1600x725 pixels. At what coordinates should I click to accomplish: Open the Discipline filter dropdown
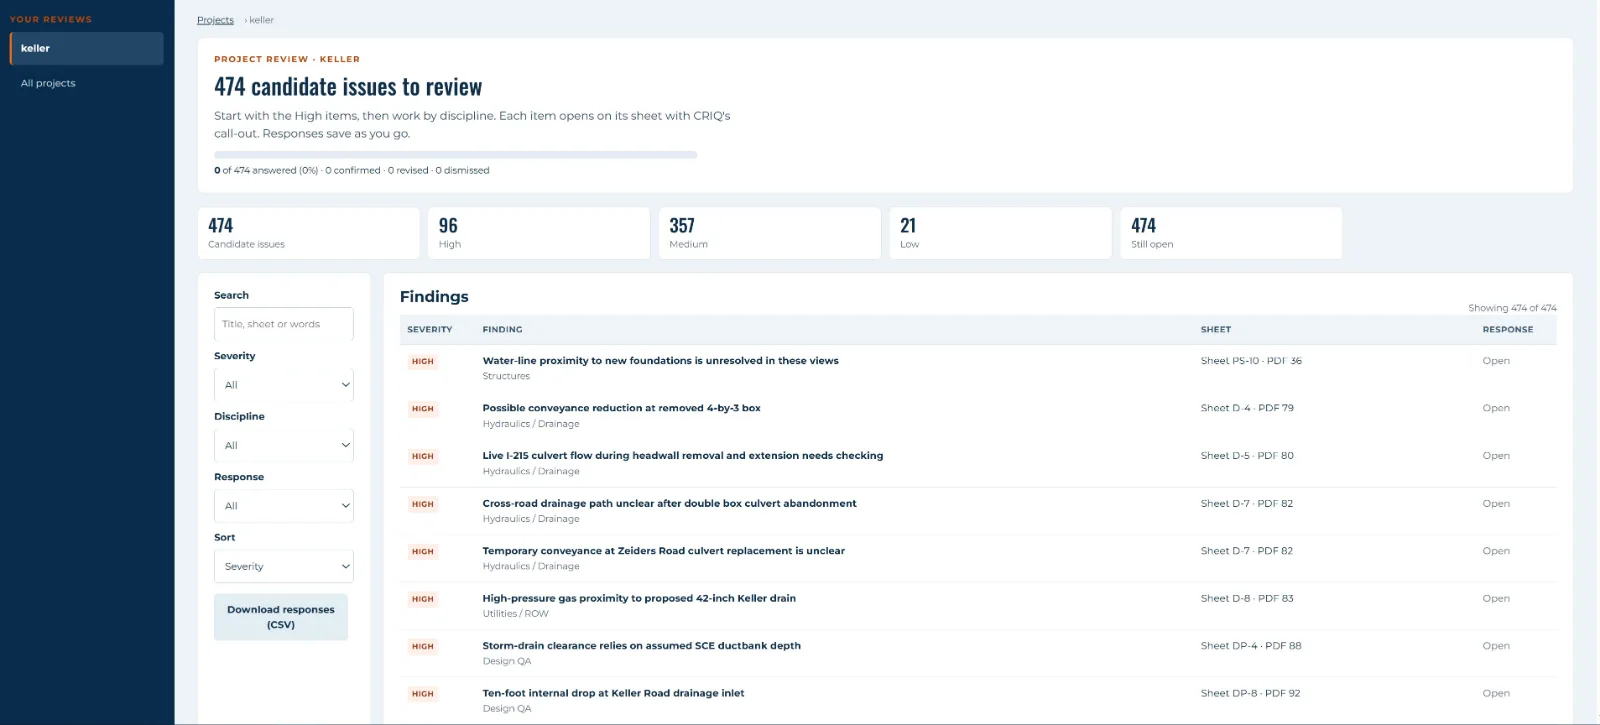click(284, 445)
